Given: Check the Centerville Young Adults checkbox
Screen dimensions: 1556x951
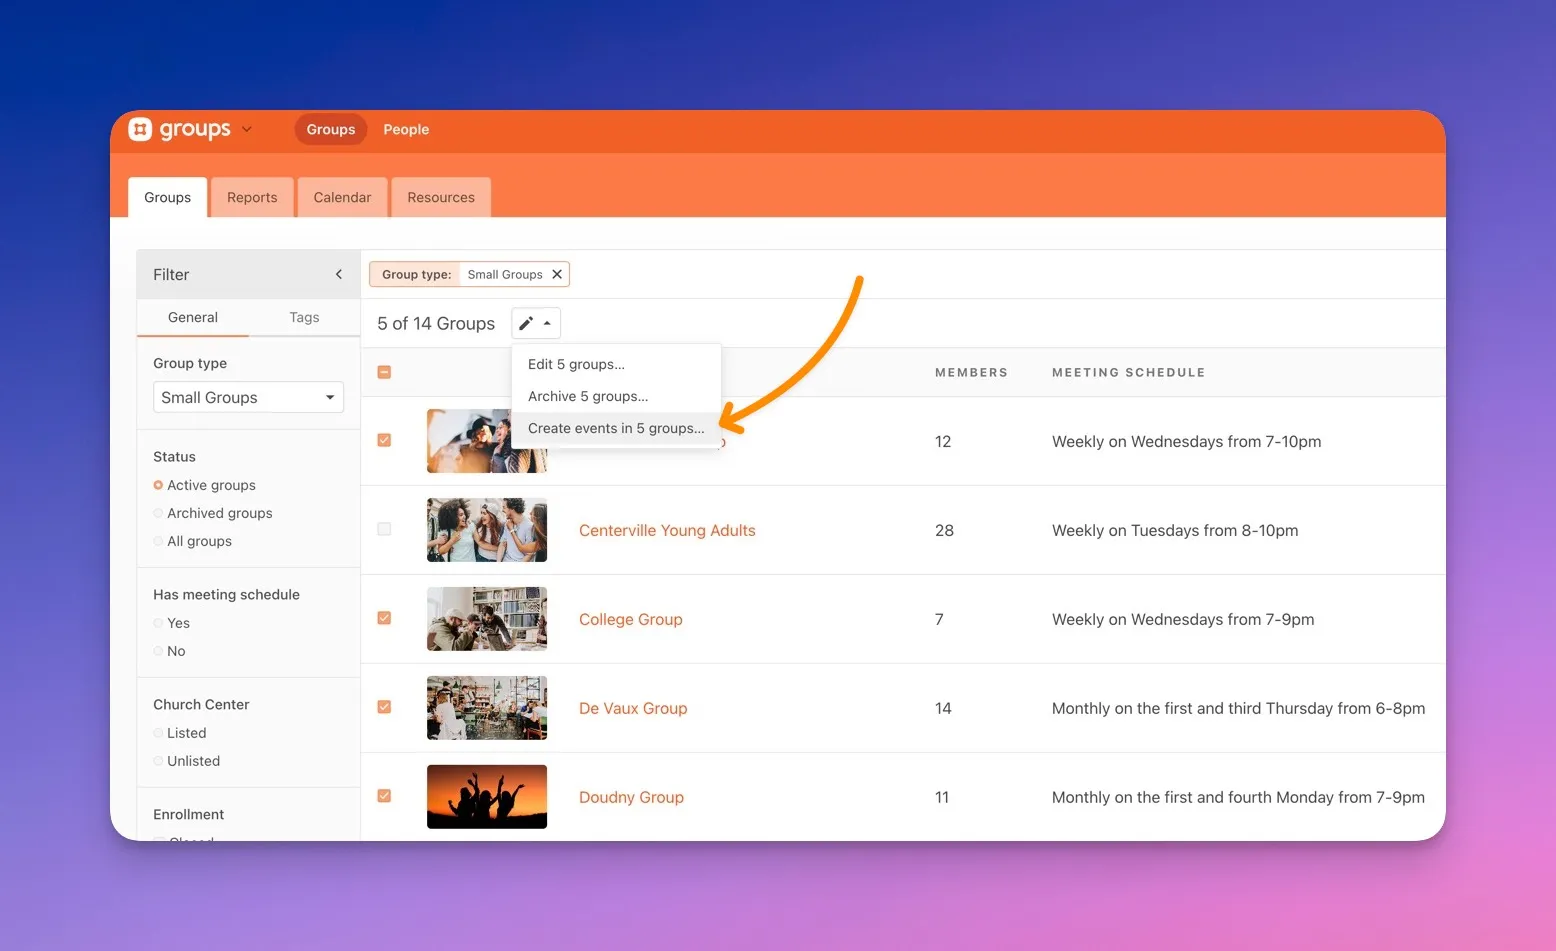Looking at the screenshot, I should [x=384, y=529].
